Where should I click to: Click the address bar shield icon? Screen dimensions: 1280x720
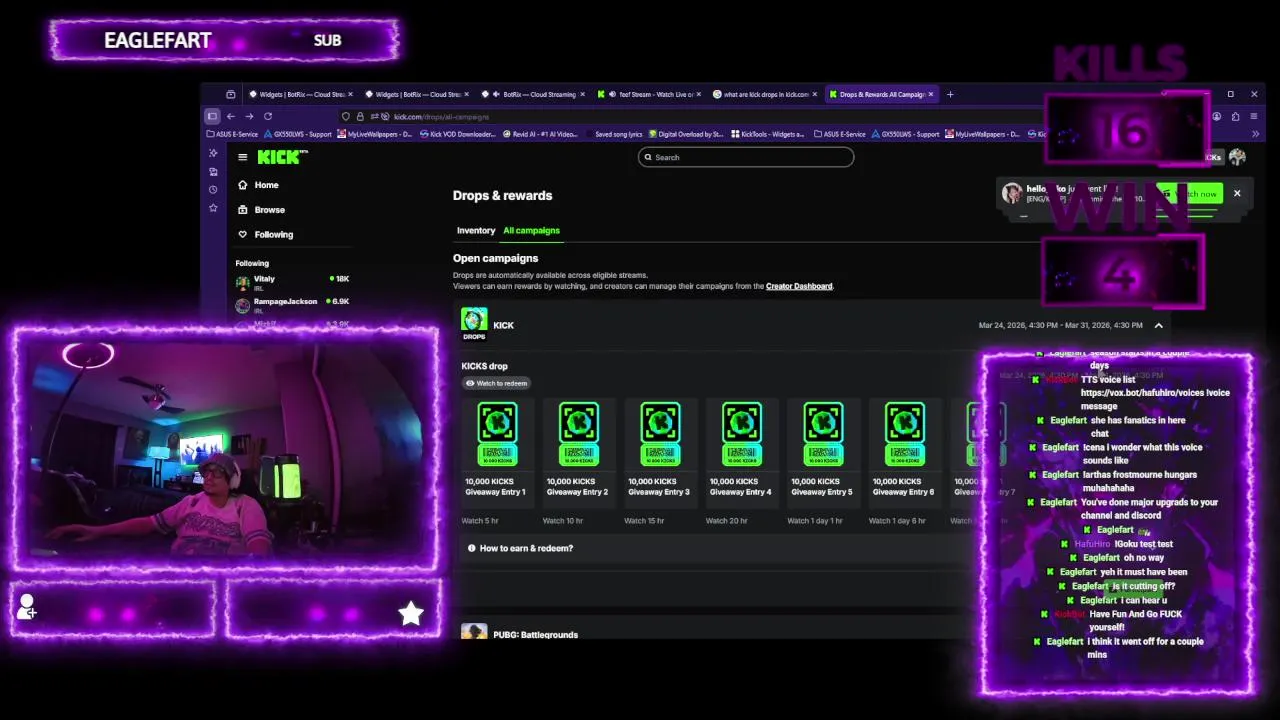346,117
